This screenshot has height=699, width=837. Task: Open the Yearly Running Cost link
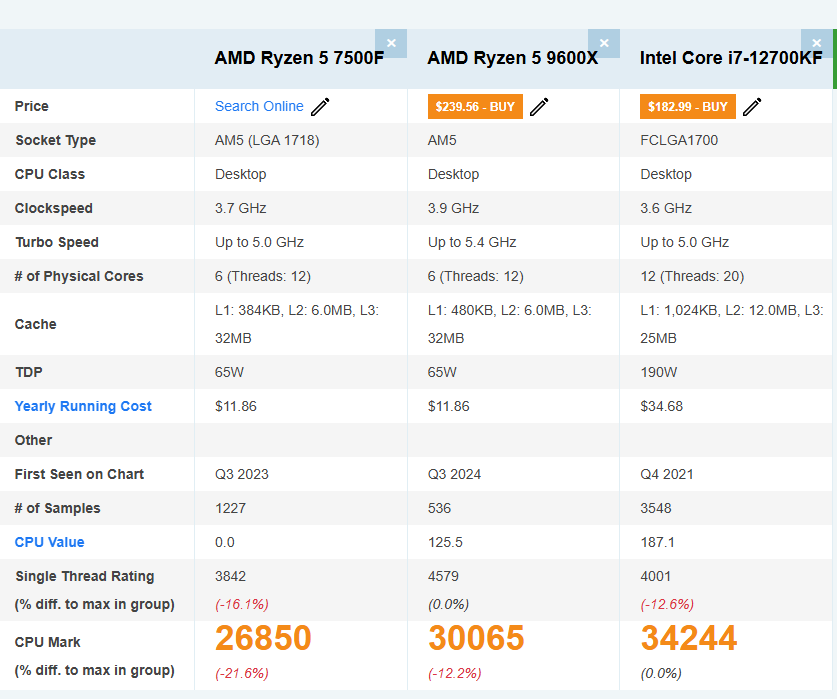click(83, 406)
